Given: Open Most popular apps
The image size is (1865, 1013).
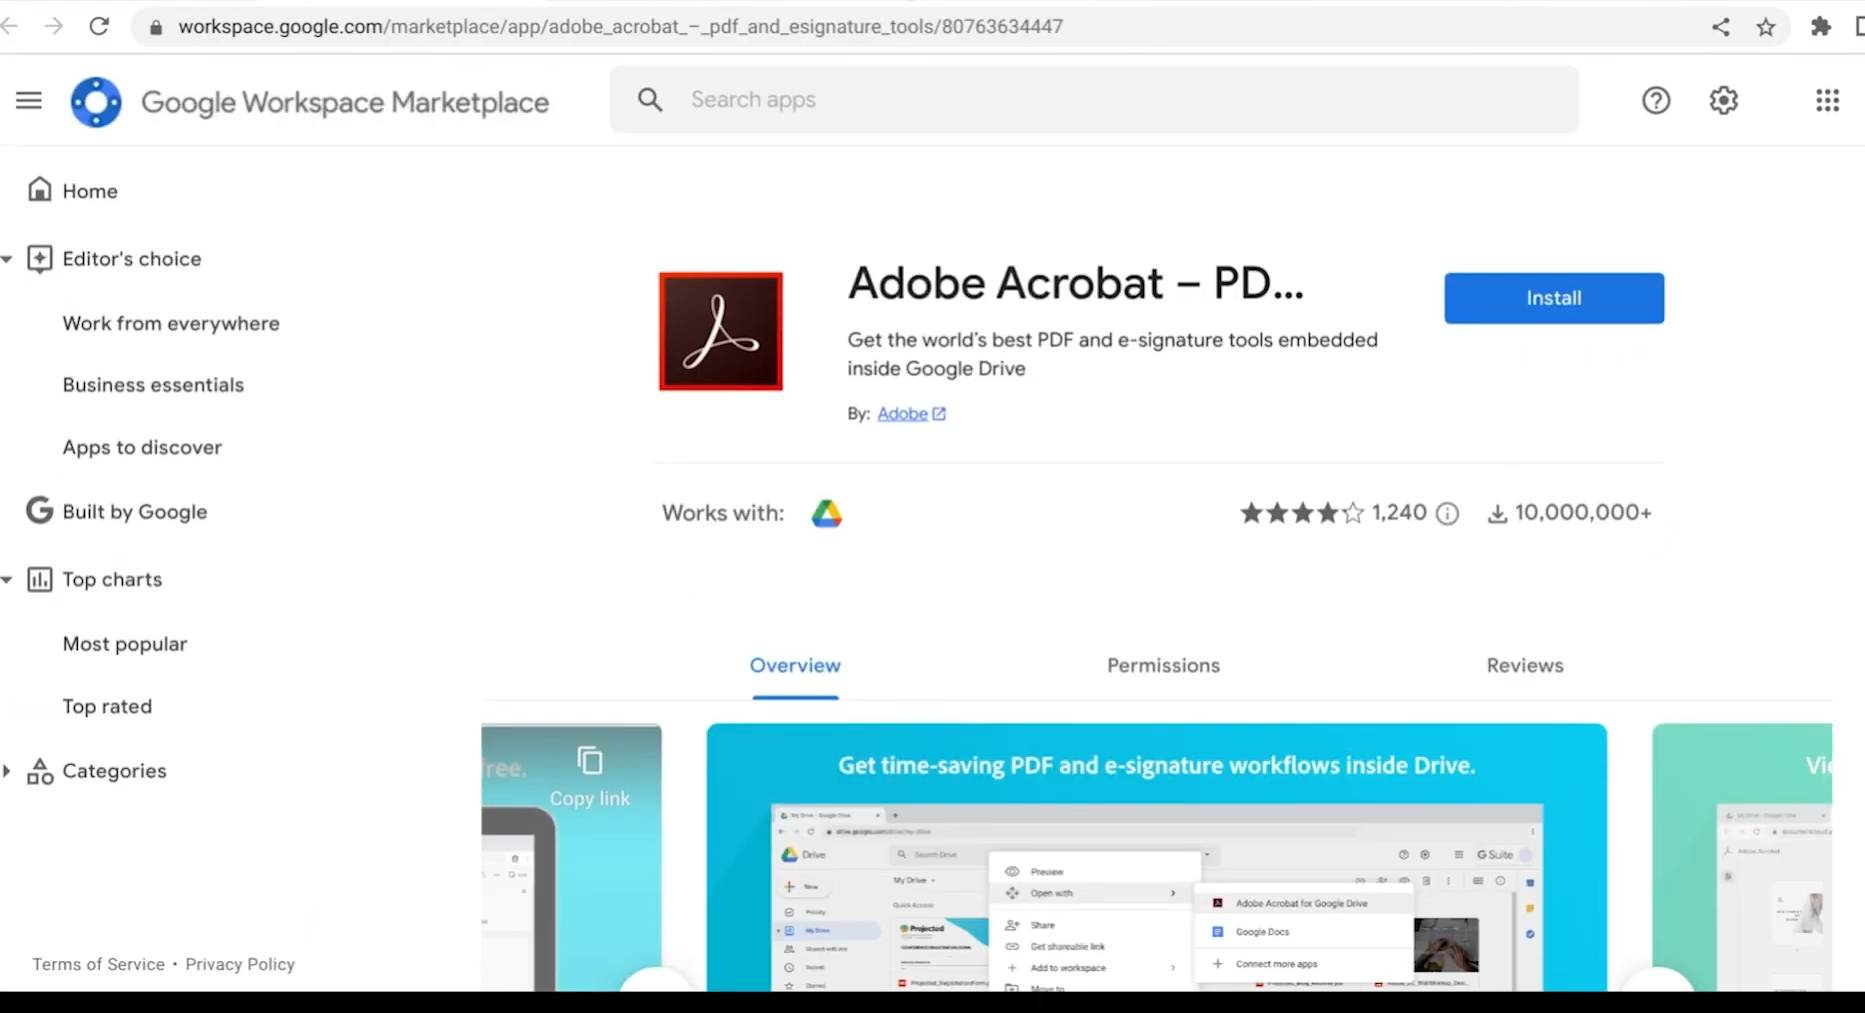Looking at the screenshot, I should [x=125, y=644].
